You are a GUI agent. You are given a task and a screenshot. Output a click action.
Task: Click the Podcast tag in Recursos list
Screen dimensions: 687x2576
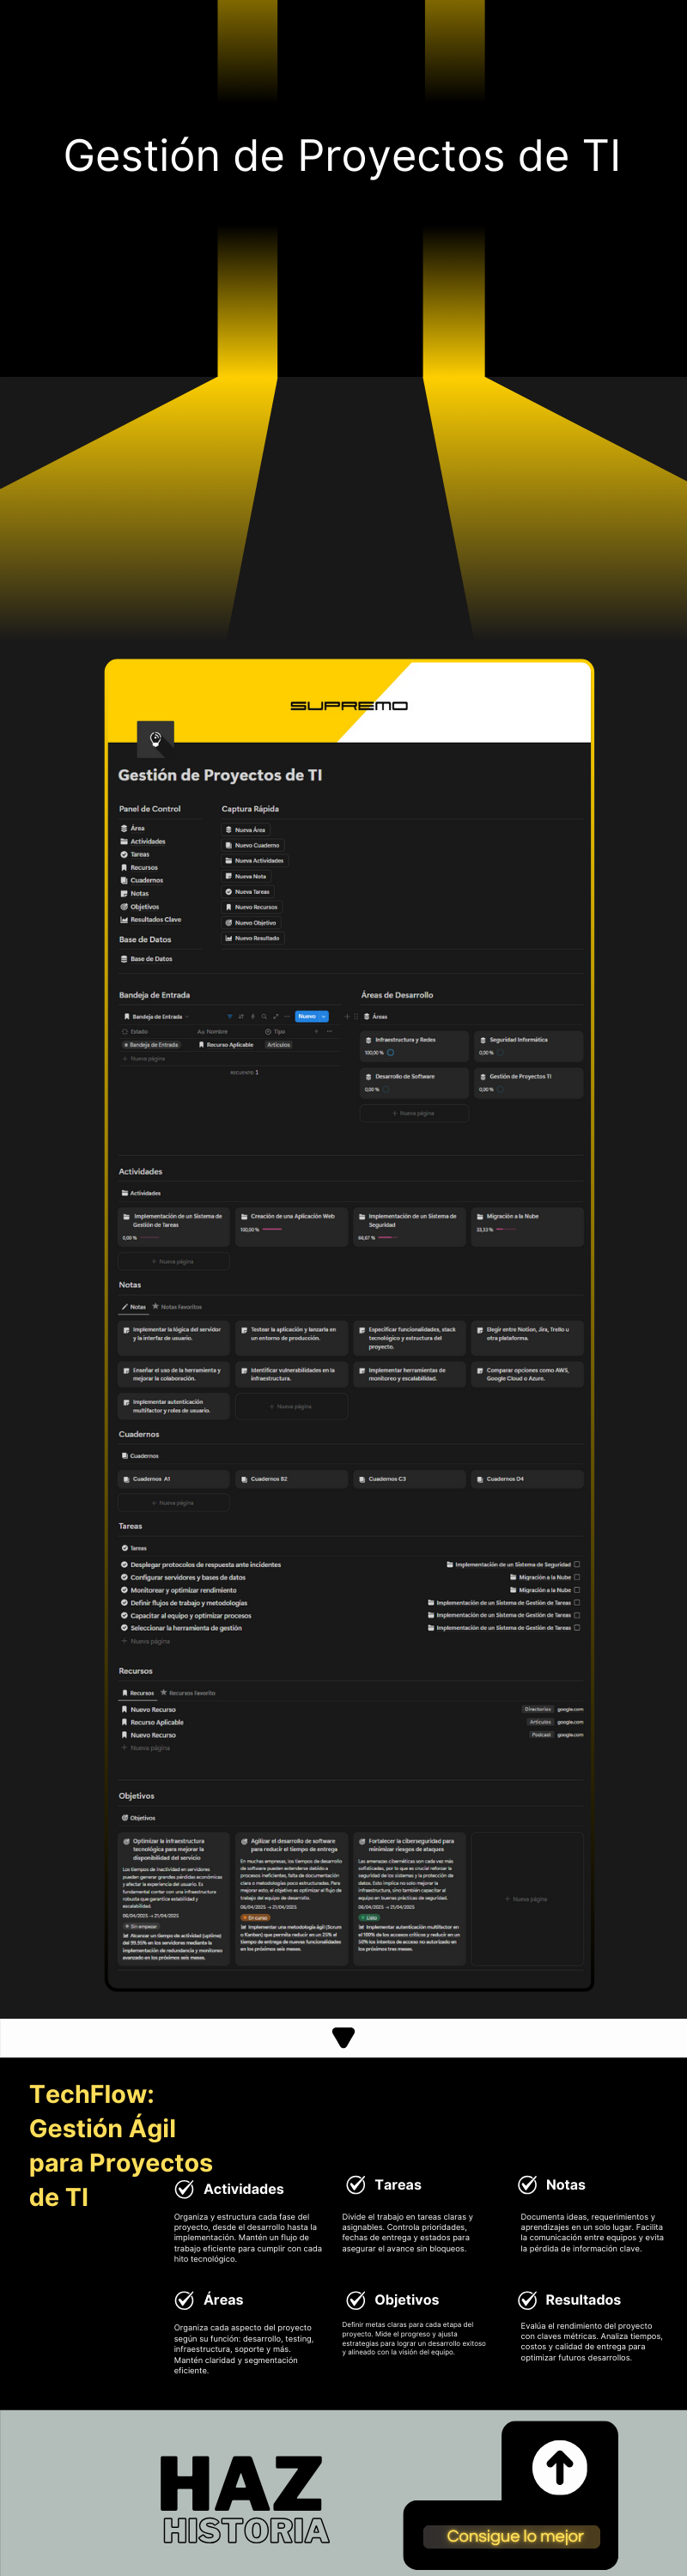point(541,1734)
